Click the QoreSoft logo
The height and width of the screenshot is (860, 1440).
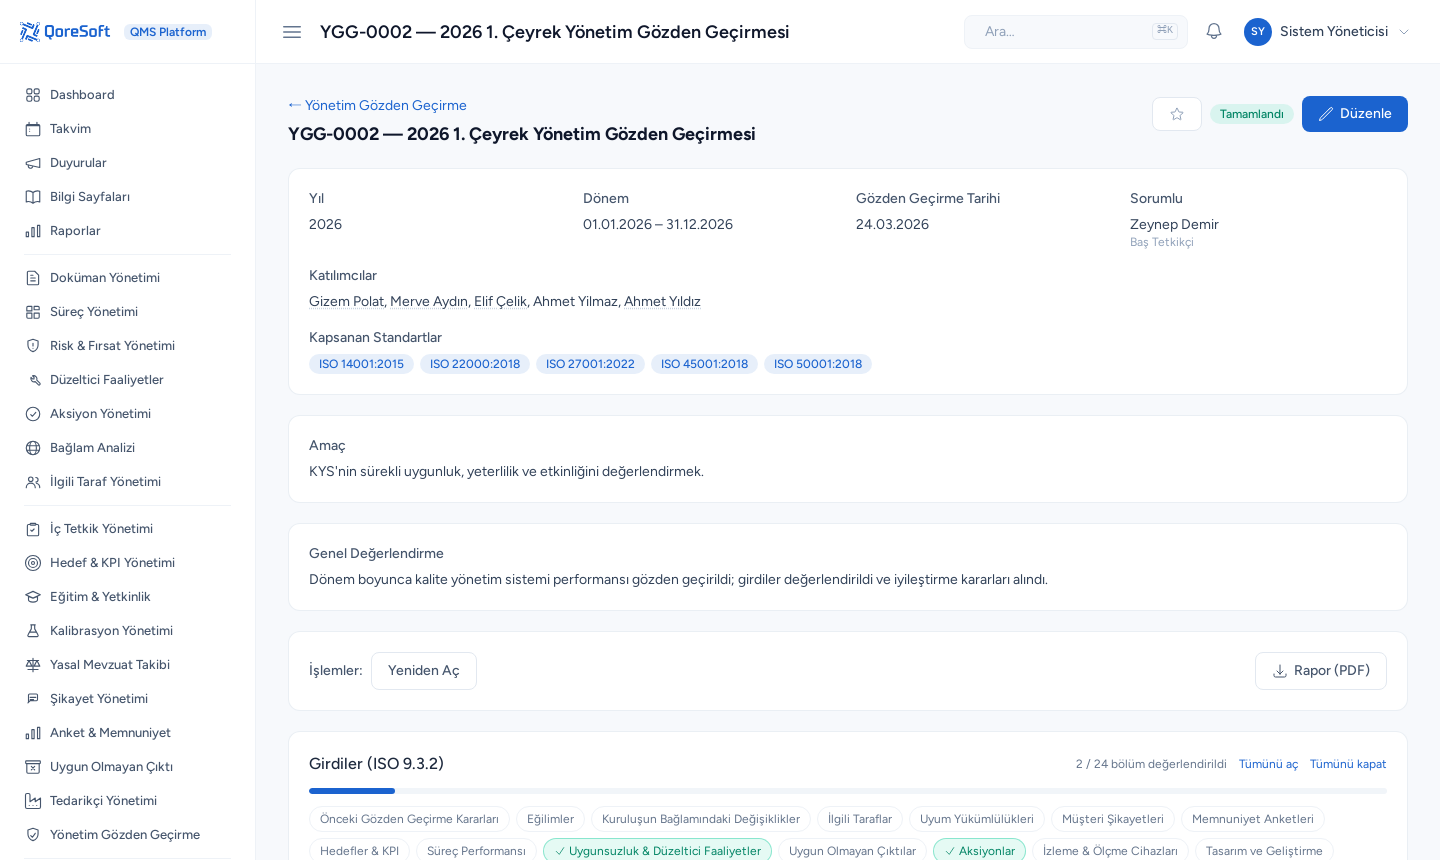65,32
